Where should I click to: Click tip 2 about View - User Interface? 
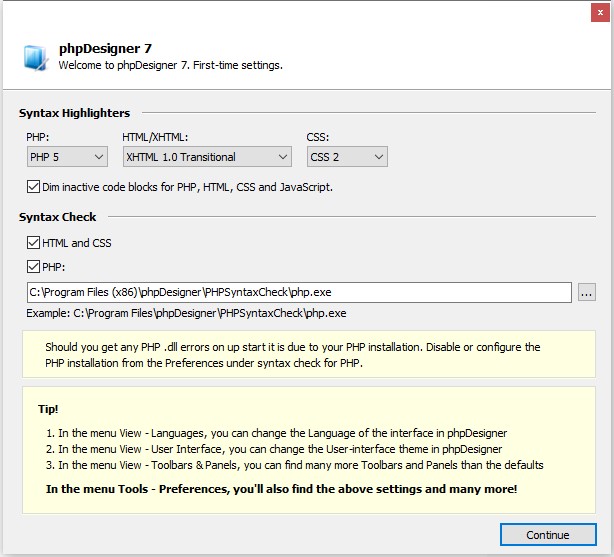[x=274, y=449]
